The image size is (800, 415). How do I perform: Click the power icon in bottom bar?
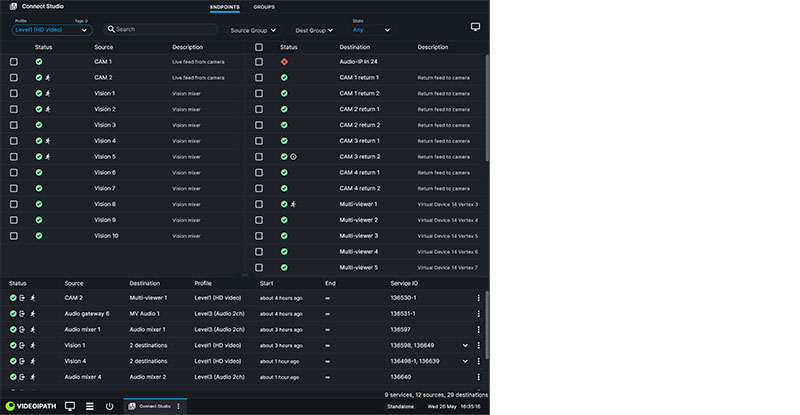coord(111,406)
